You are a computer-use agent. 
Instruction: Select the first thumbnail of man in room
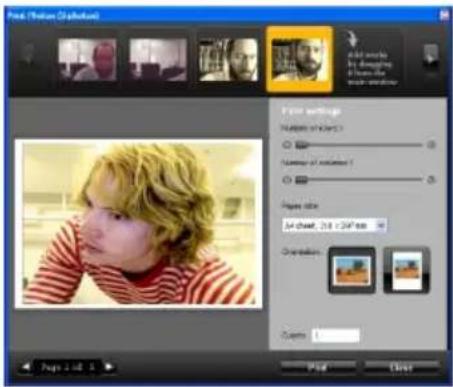(x=87, y=60)
